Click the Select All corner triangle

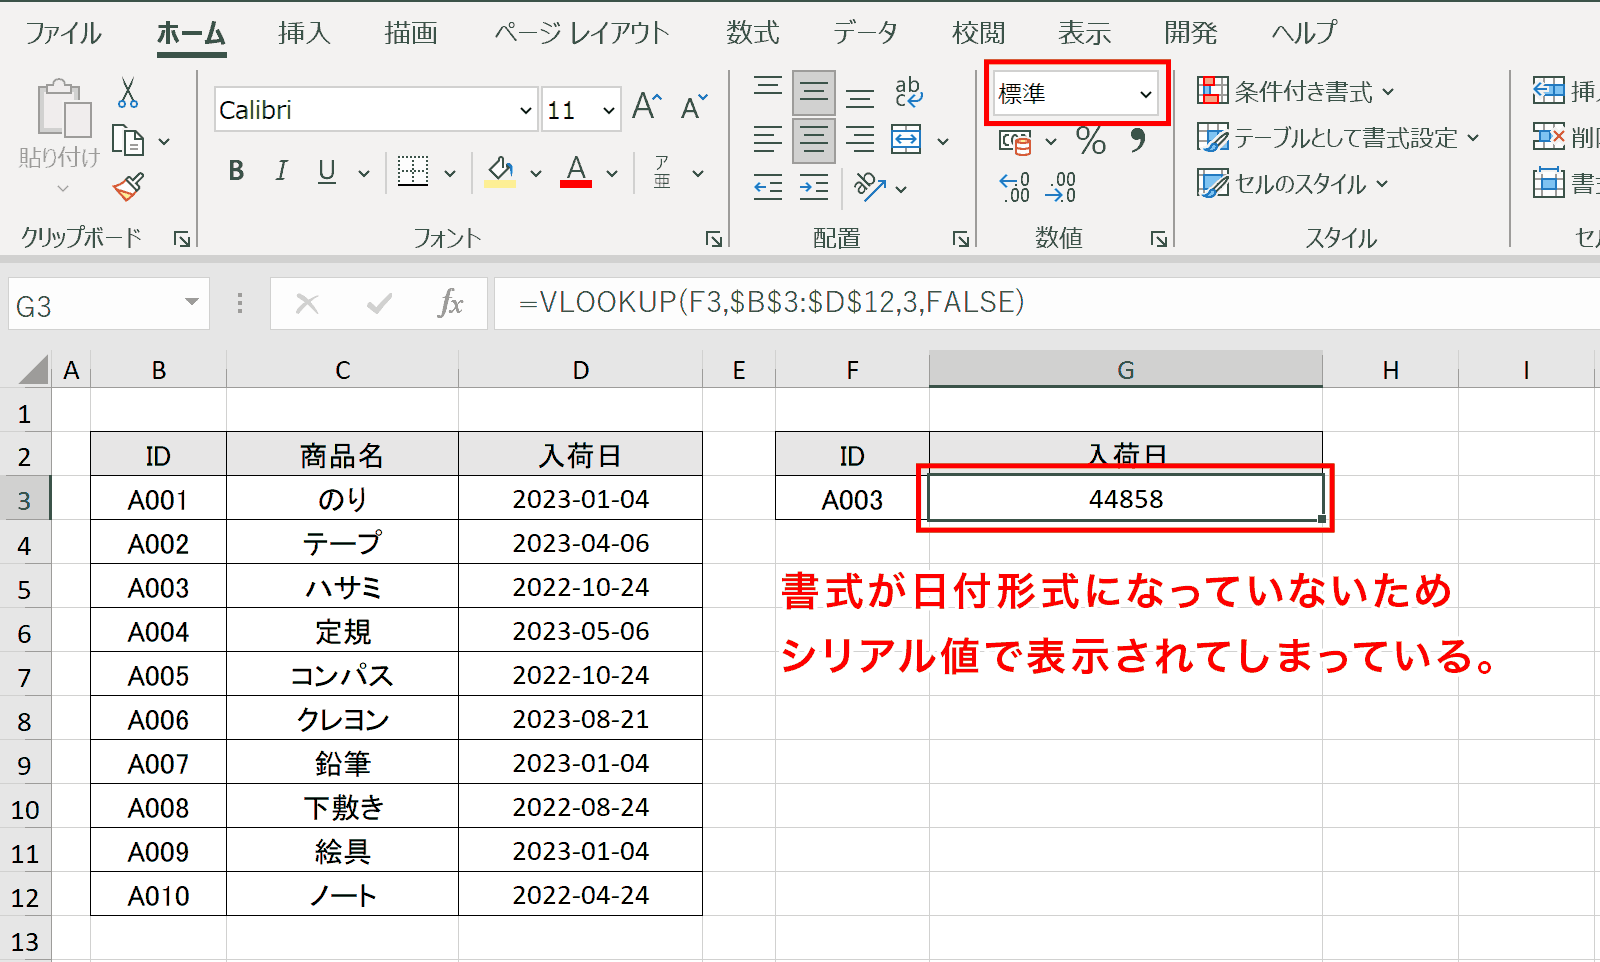tap(32, 370)
